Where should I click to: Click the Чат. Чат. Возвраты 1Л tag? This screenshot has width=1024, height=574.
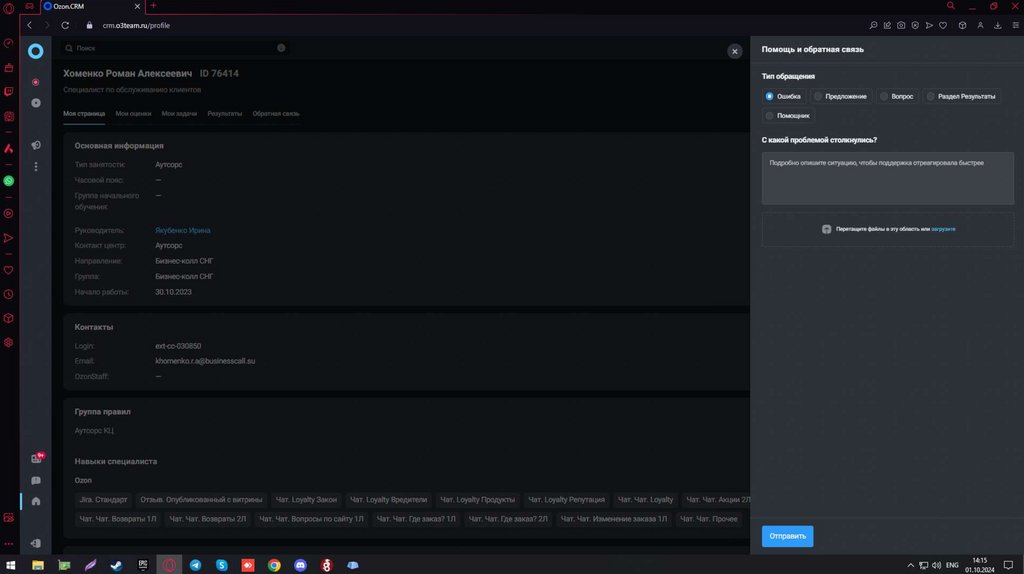(x=118, y=519)
